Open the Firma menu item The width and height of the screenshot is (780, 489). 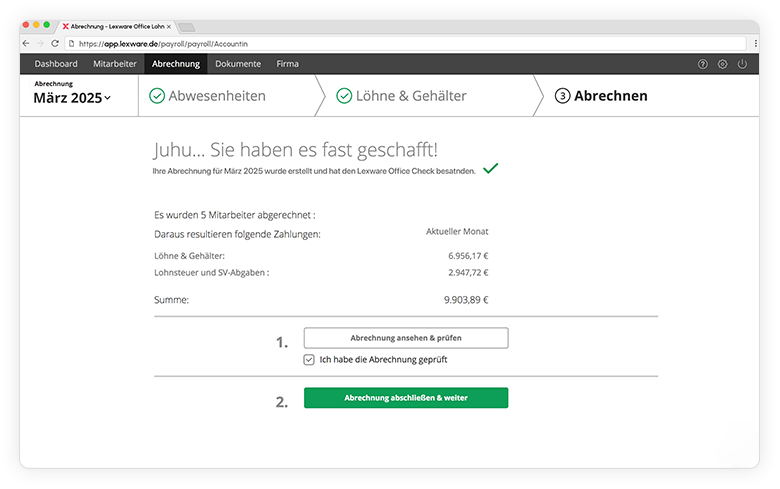coord(287,64)
